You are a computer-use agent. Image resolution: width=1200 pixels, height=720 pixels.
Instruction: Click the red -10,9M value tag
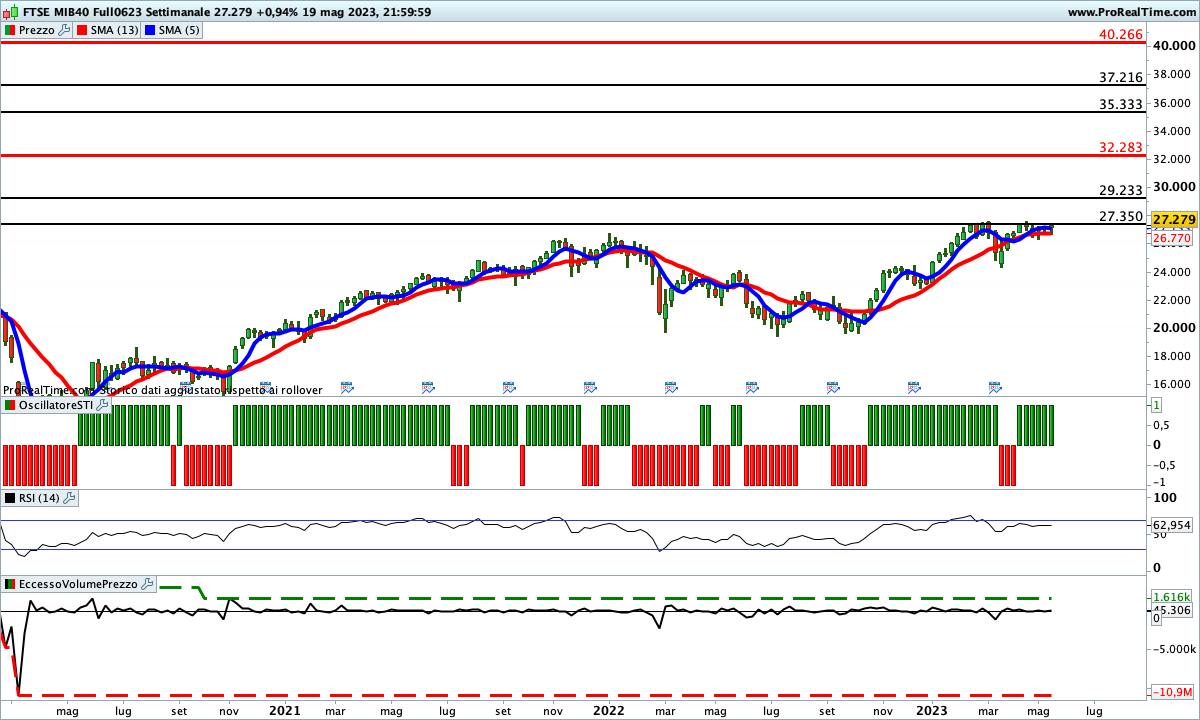1171,693
